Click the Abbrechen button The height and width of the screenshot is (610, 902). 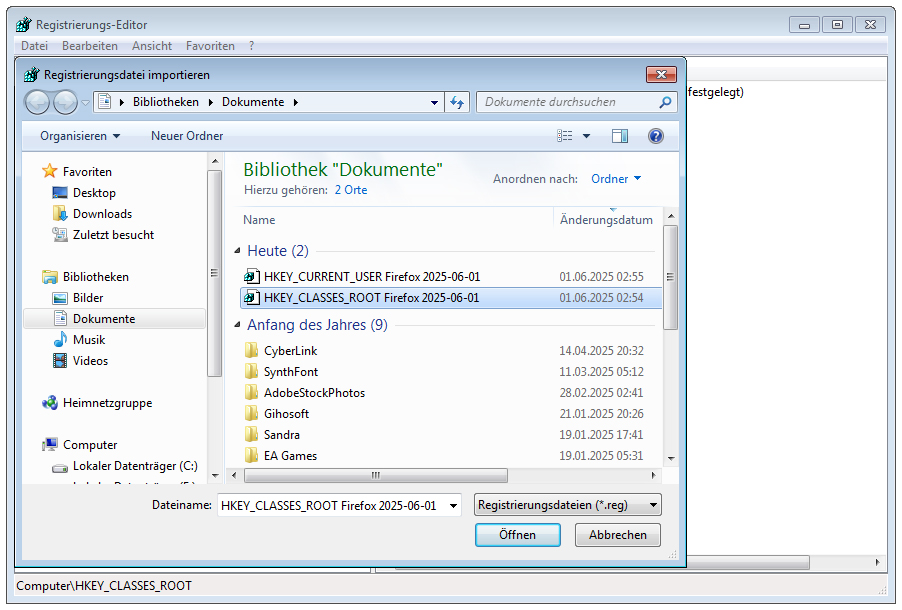click(617, 535)
